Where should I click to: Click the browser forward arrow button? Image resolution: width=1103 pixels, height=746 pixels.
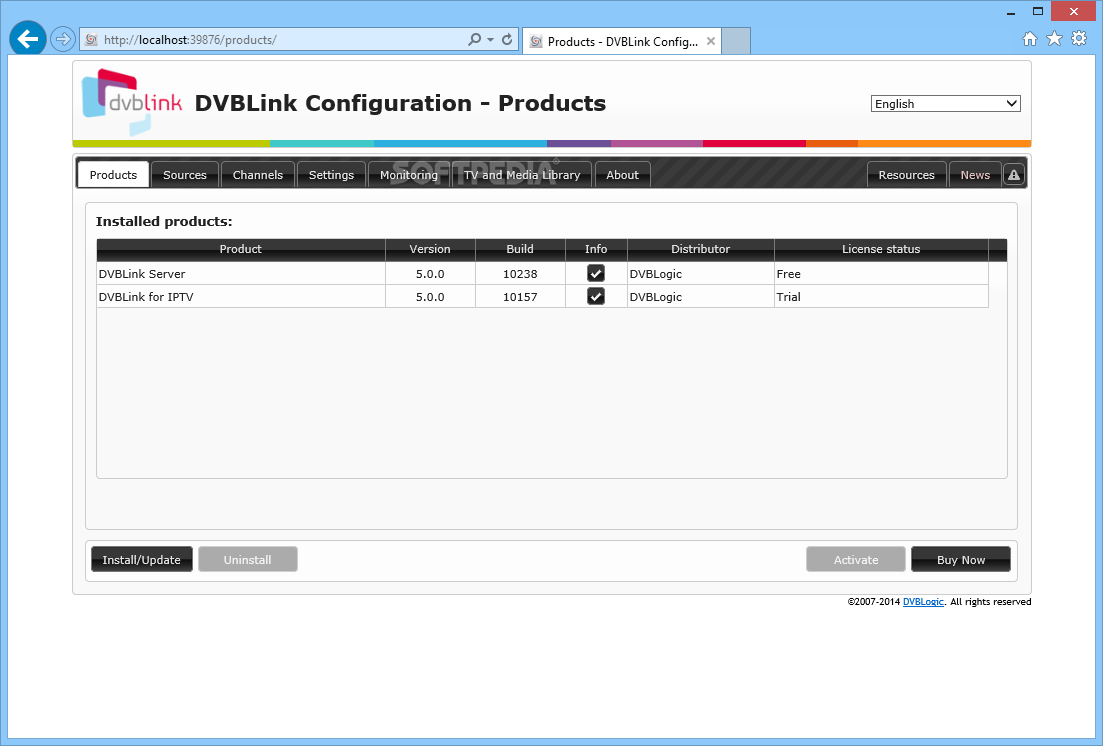click(63, 39)
